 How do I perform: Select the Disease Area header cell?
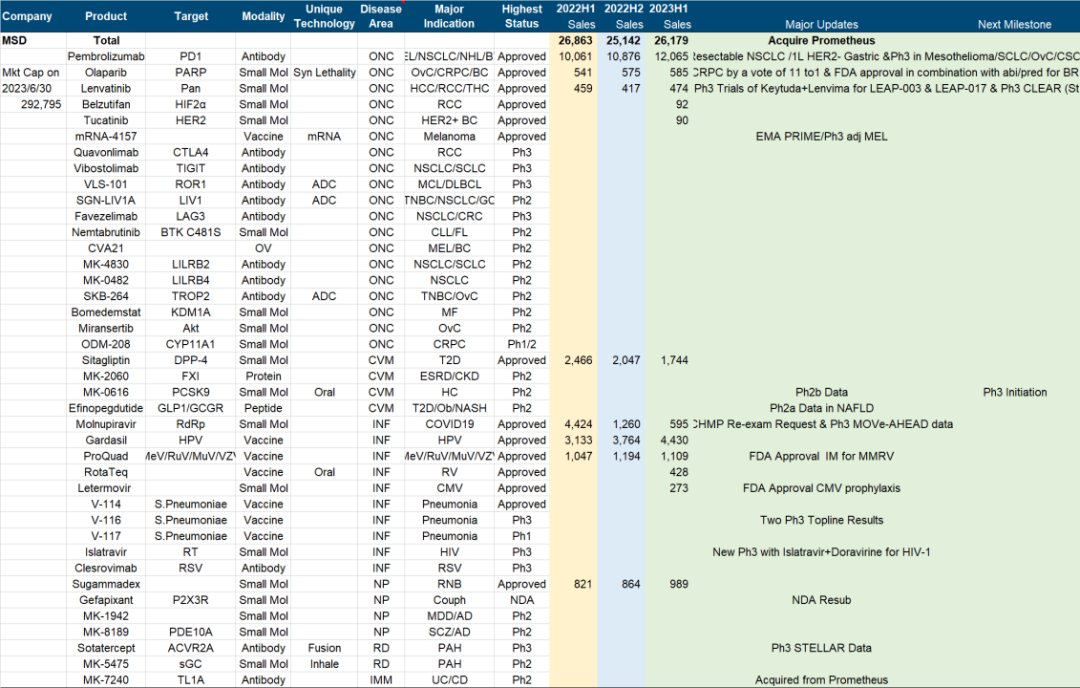pos(381,16)
